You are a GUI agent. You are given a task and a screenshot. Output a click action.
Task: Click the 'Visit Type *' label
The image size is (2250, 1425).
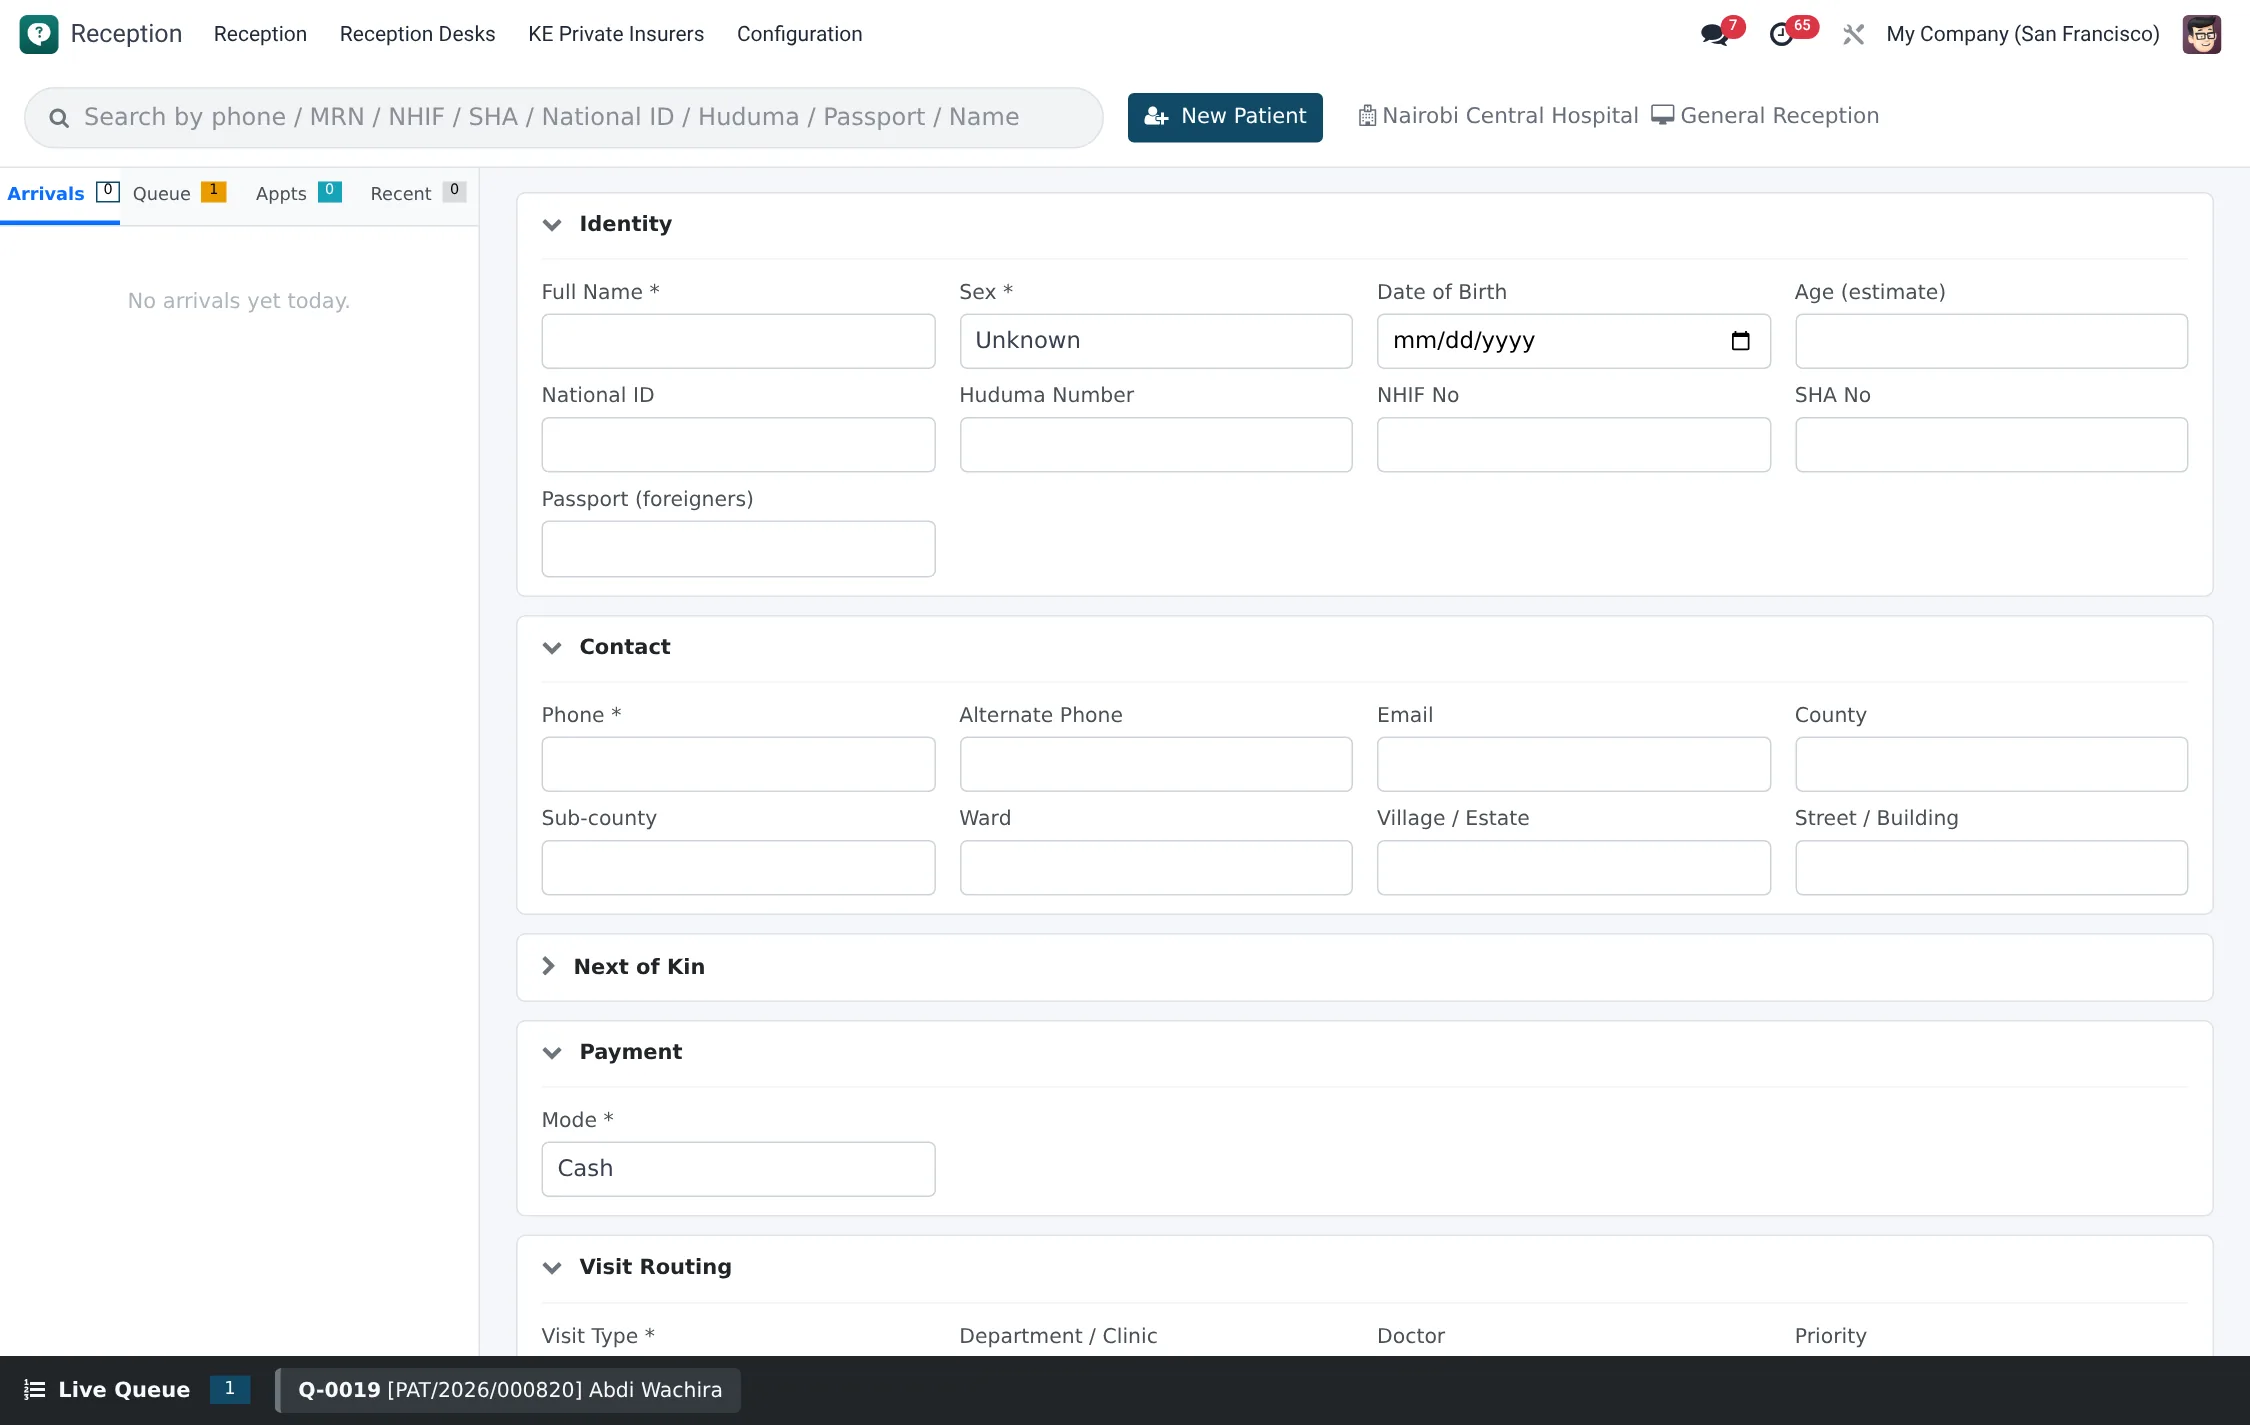[598, 1336]
